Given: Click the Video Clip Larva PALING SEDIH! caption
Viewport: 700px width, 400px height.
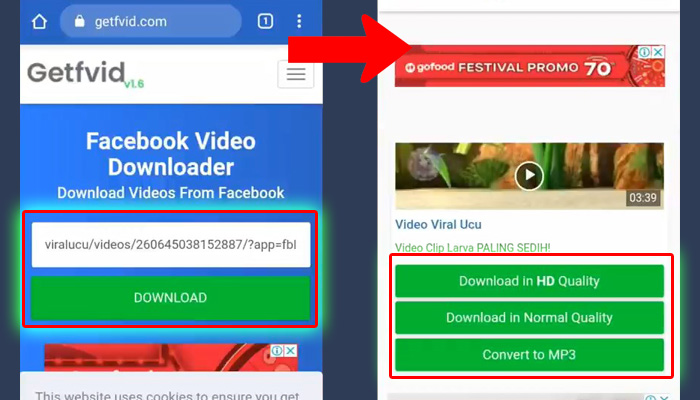Looking at the screenshot, I should (x=473, y=247).
